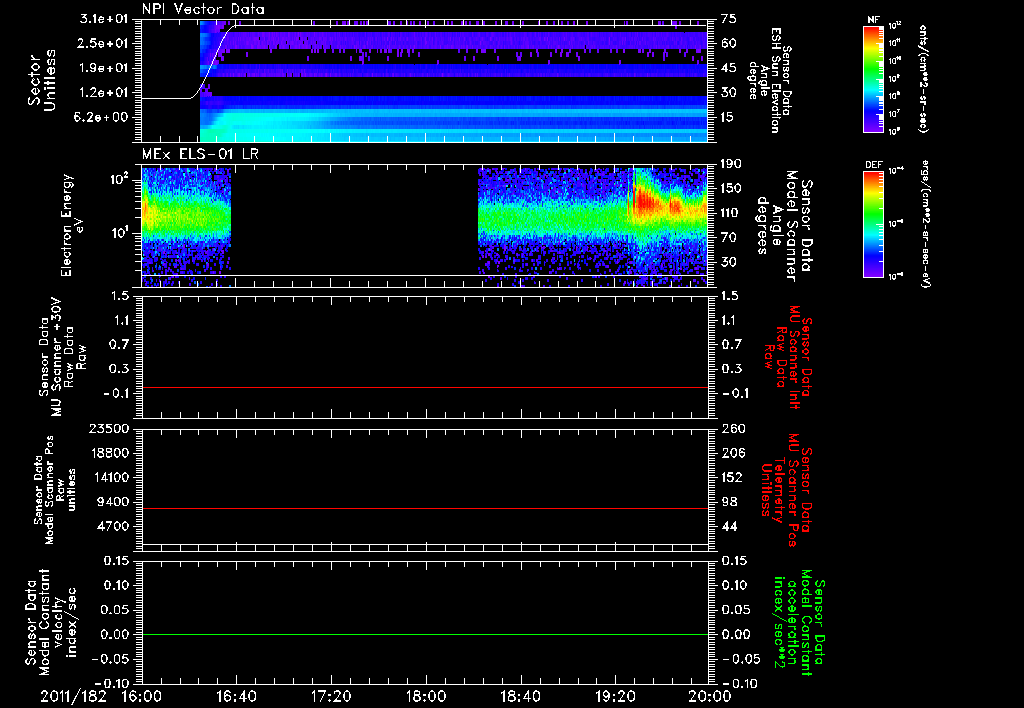This screenshot has width=1024, height=708.
Task: Select the '2011/182' date label
Action: [x=73, y=696]
